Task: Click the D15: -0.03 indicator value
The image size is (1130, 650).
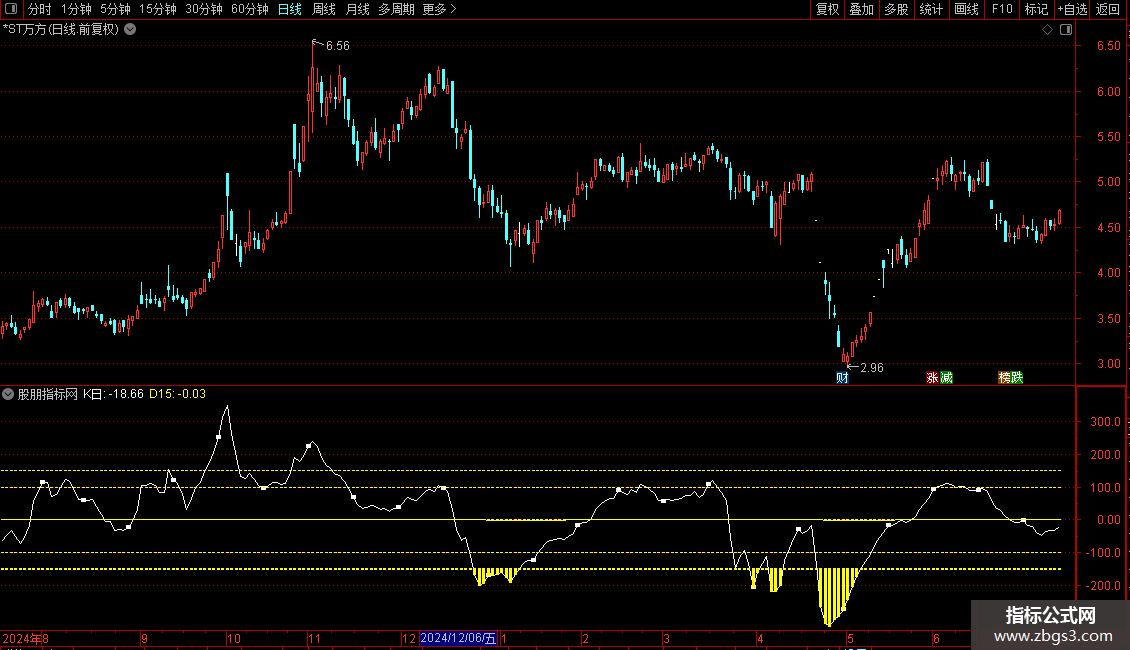Action: (177, 394)
